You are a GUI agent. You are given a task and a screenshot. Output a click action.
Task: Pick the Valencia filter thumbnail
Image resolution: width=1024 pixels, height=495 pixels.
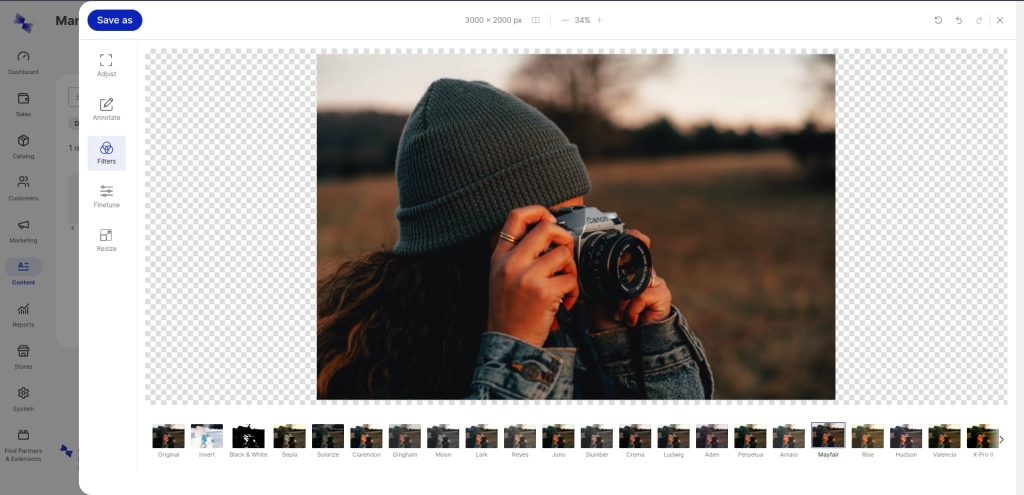point(944,436)
